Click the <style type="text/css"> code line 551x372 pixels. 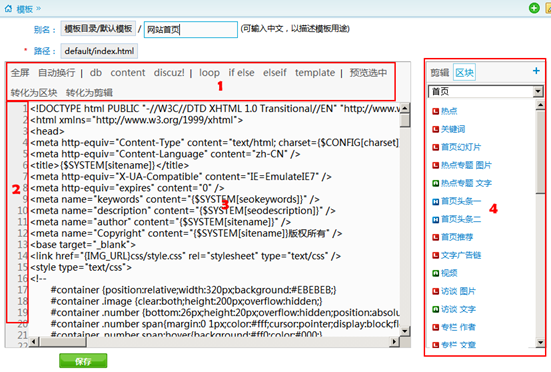[81, 267]
